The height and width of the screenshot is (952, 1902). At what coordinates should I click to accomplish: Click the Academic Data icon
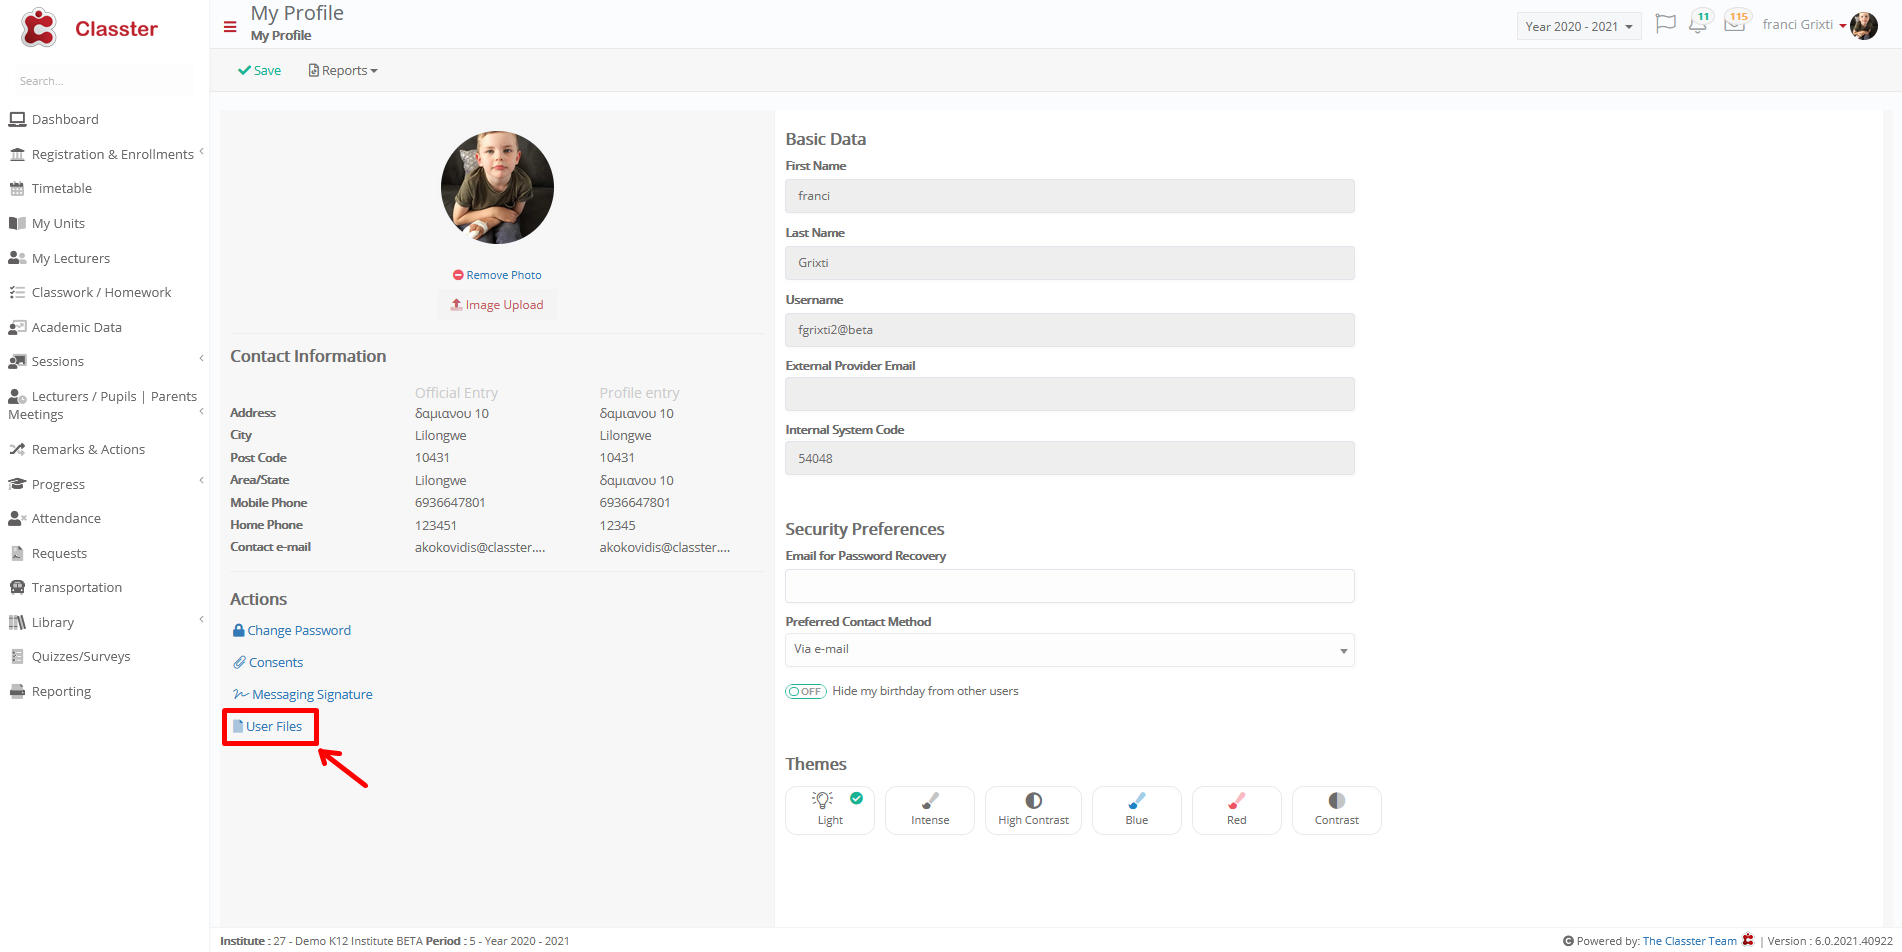tap(17, 327)
